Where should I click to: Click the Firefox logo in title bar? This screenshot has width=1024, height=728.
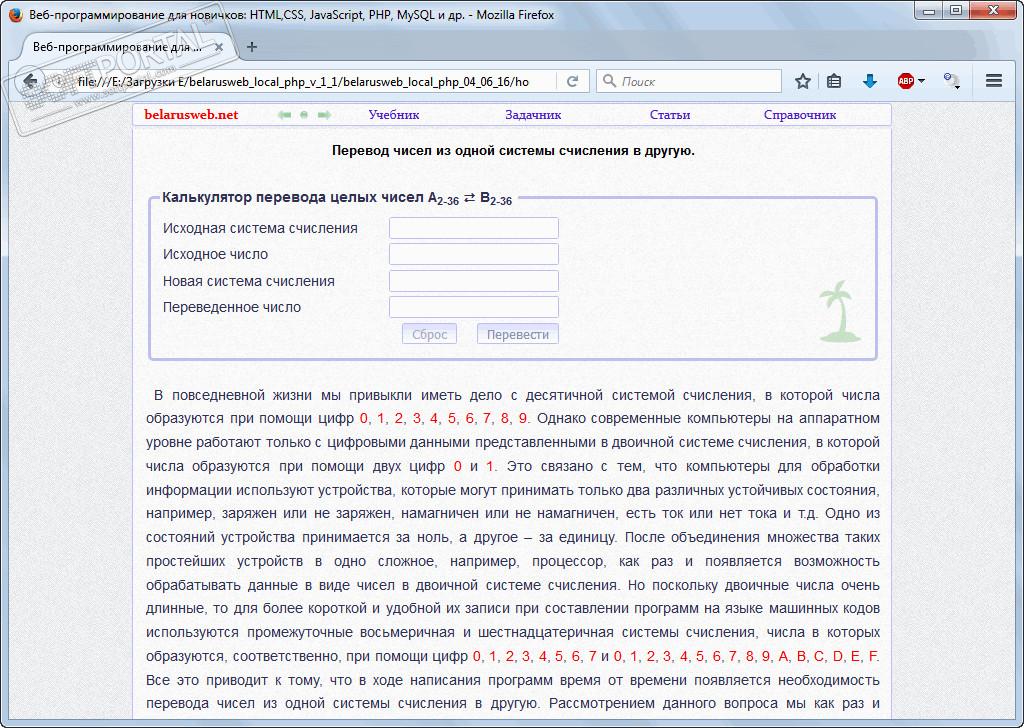click(16, 14)
